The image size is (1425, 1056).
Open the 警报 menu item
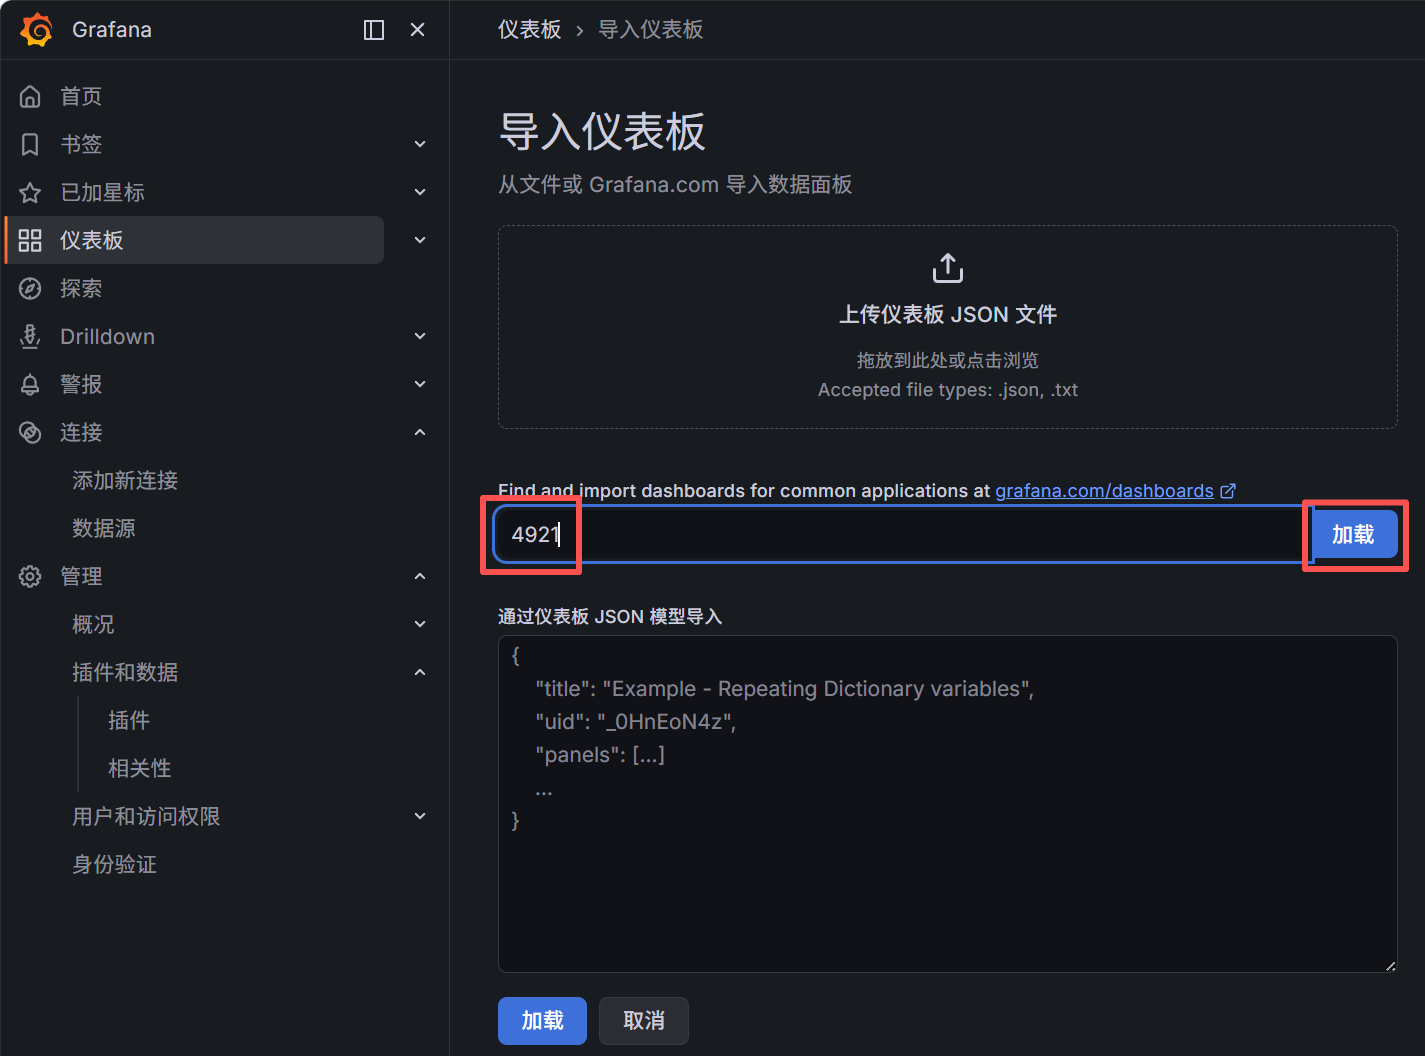[81, 384]
